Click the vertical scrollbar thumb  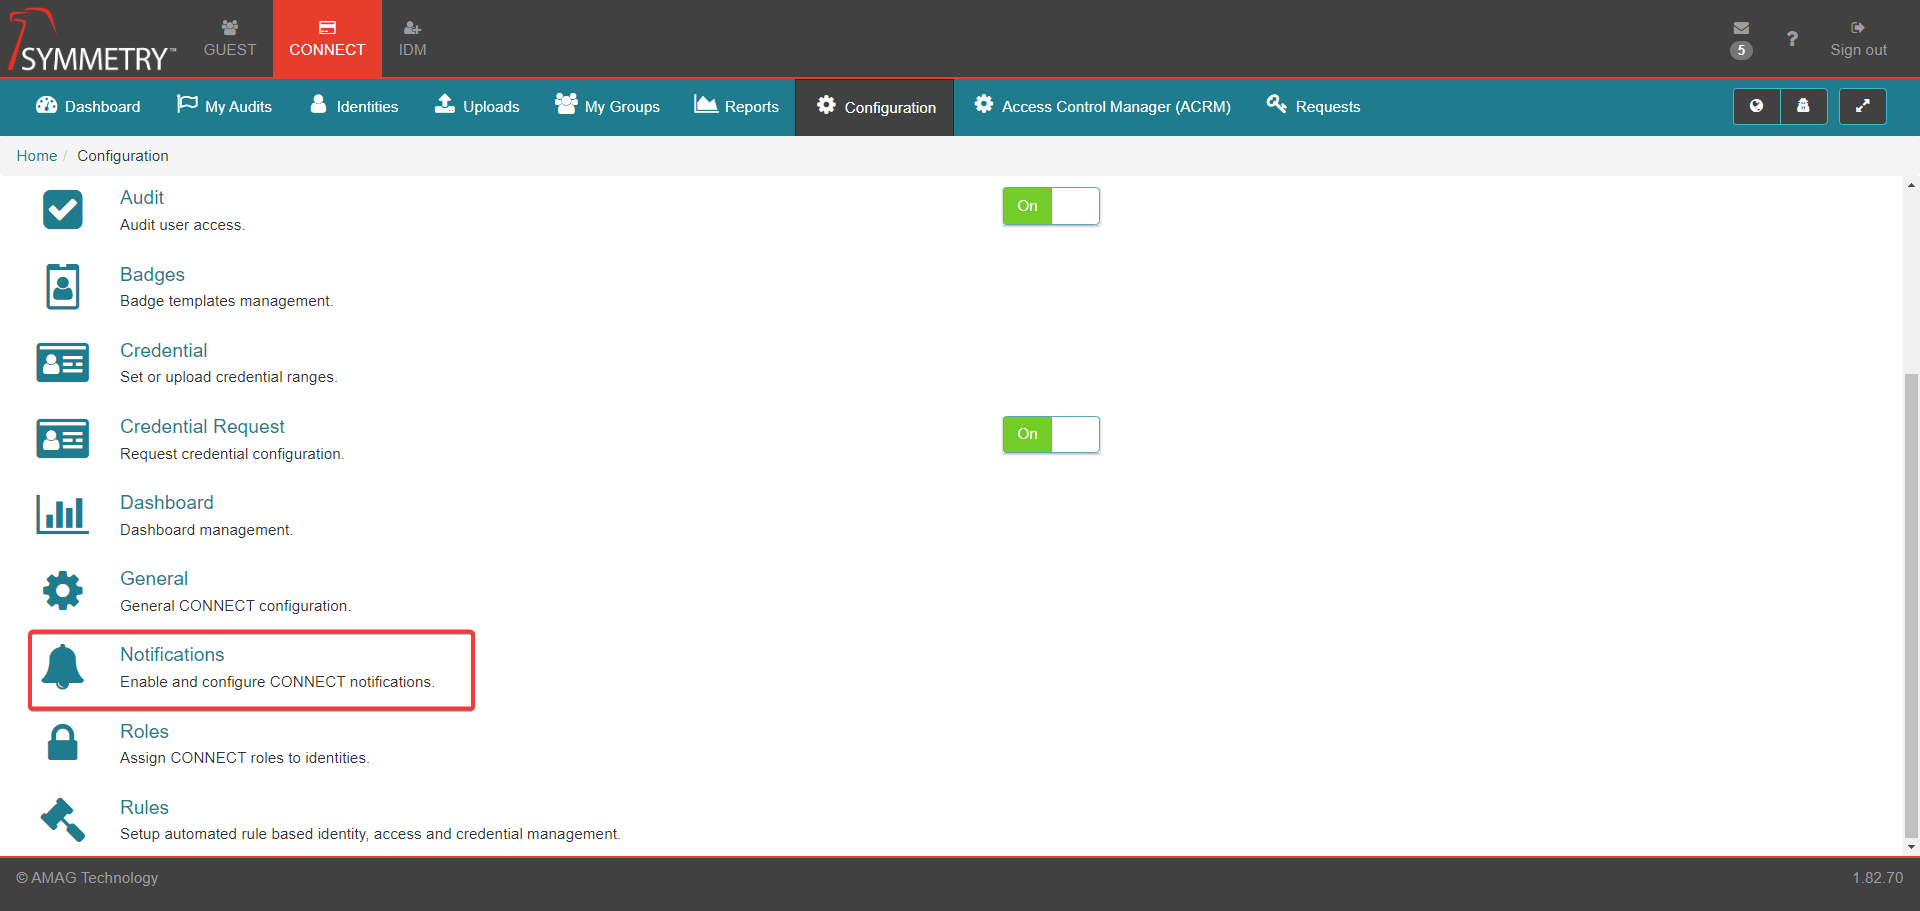tap(1911, 605)
